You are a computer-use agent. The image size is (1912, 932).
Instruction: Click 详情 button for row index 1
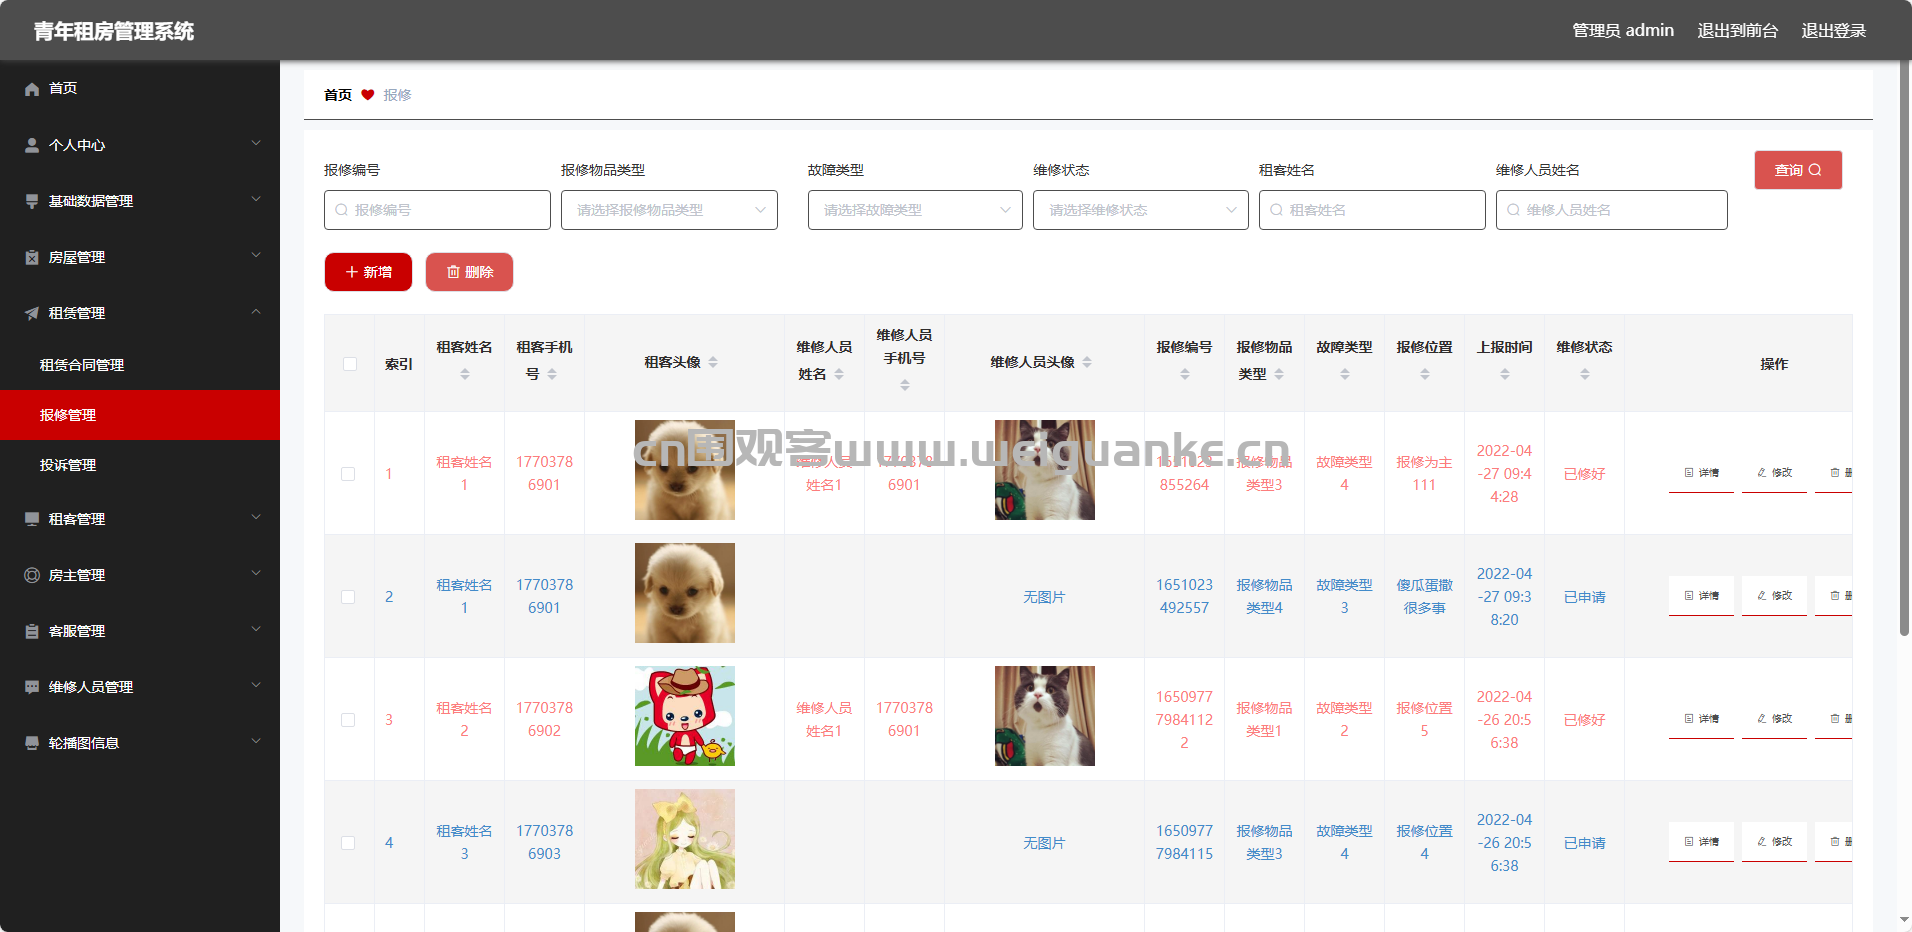pyautogui.click(x=1701, y=473)
